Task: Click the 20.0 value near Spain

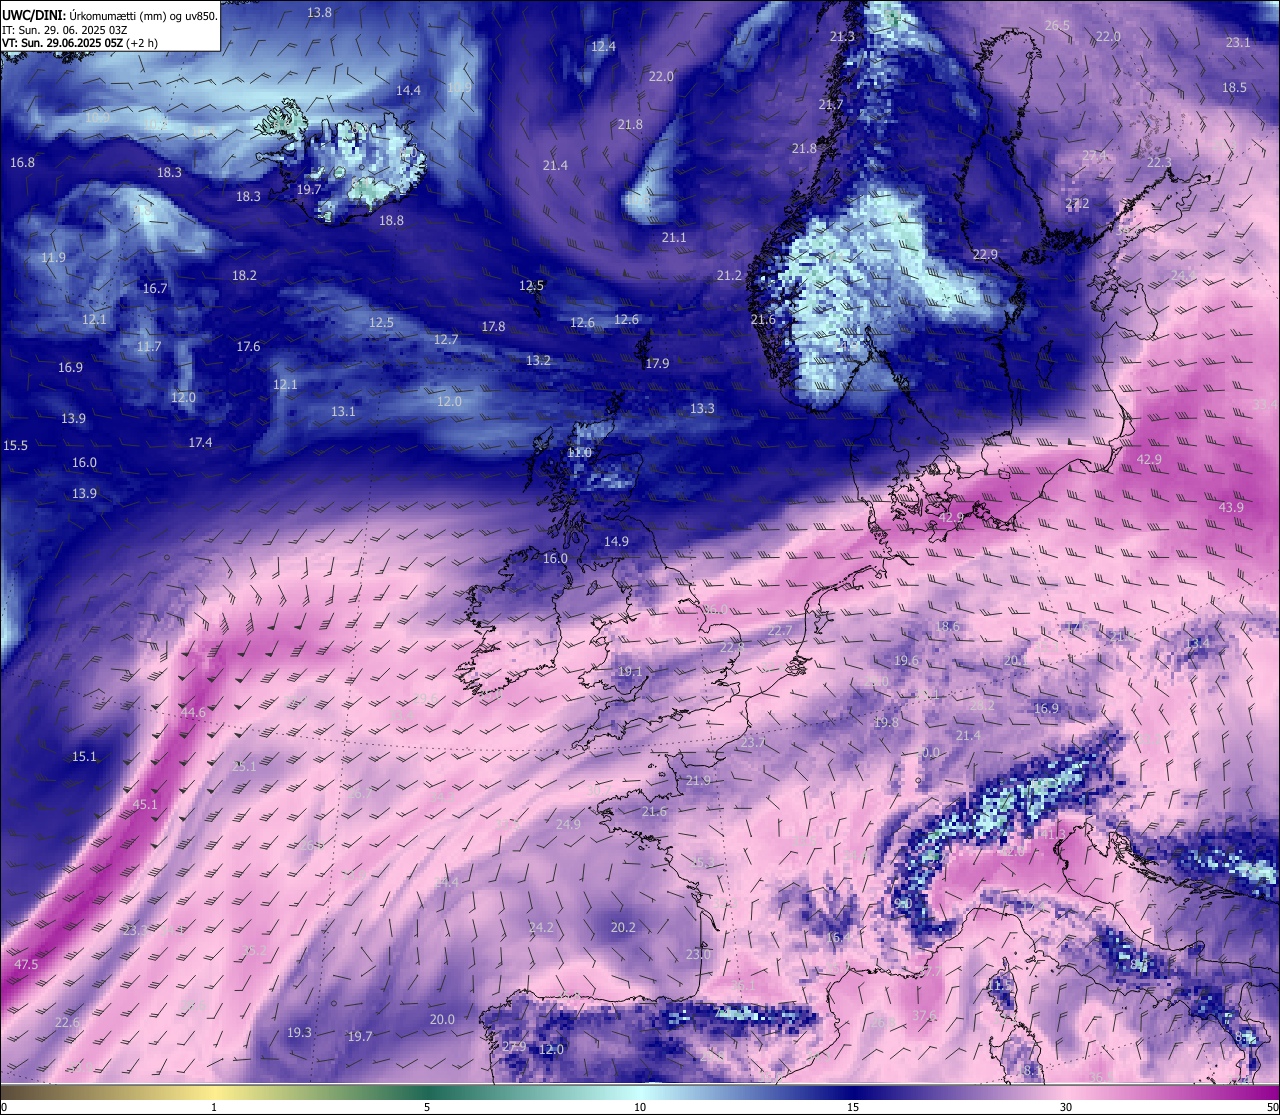Action: coord(442,1020)
